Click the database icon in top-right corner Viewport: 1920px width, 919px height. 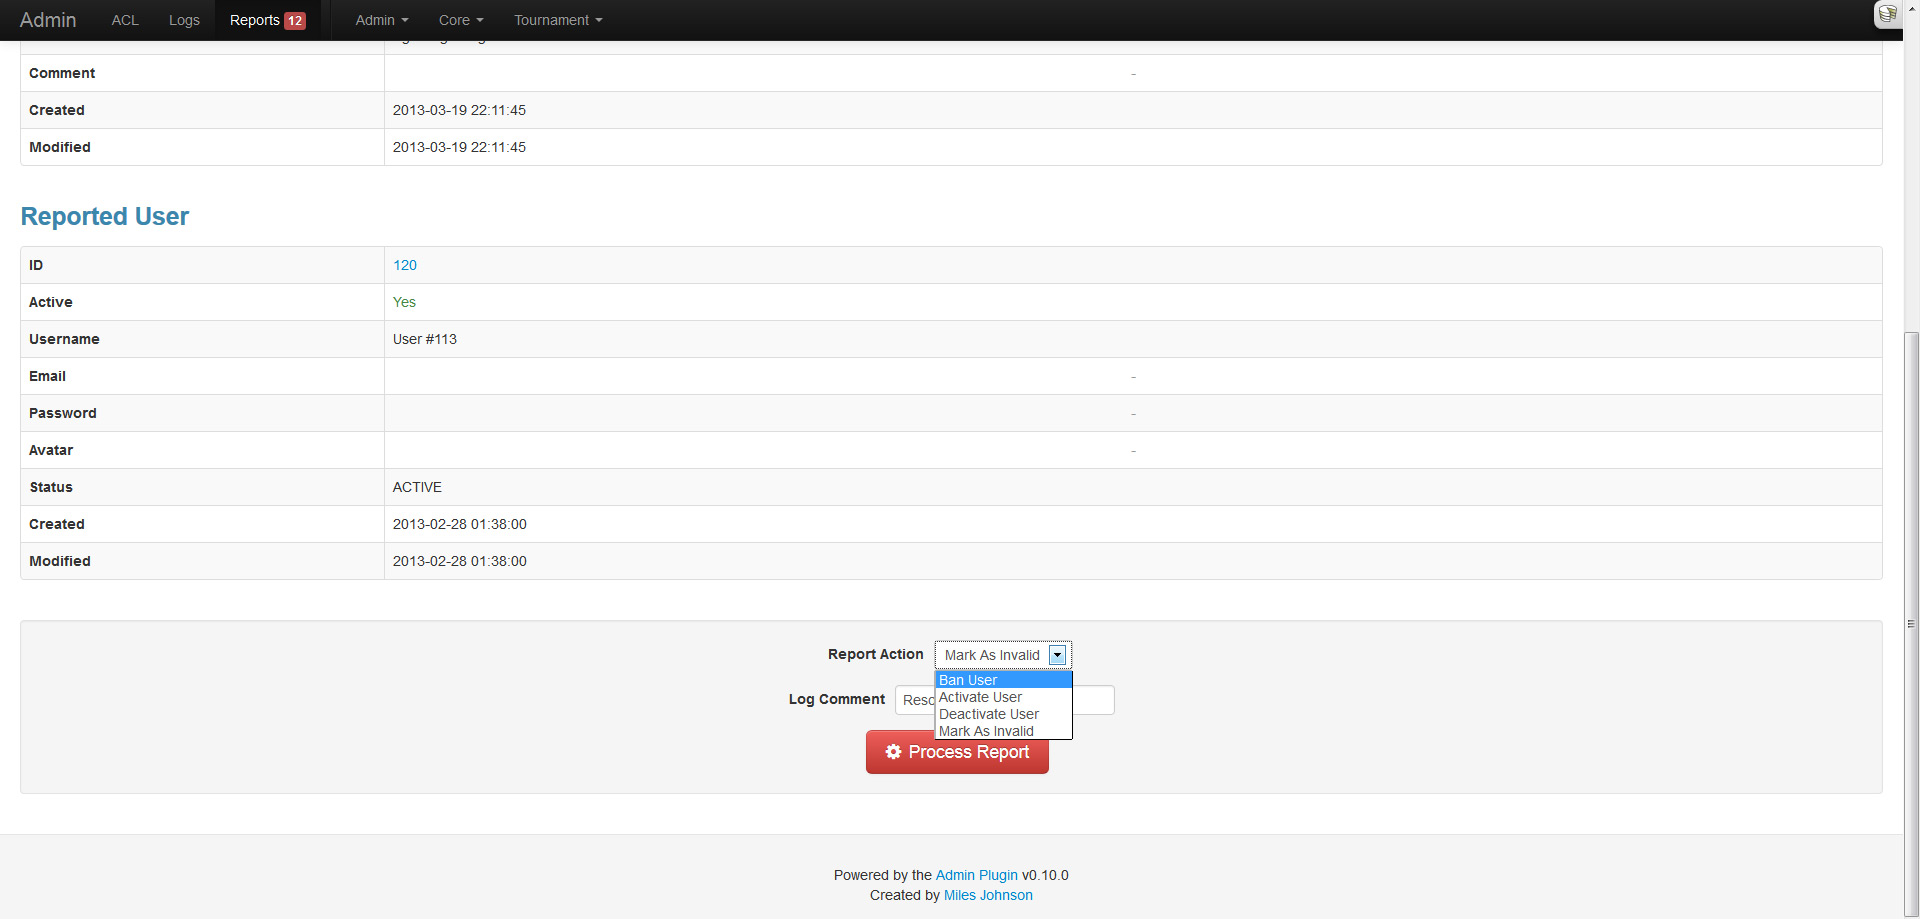(1887, 14)
